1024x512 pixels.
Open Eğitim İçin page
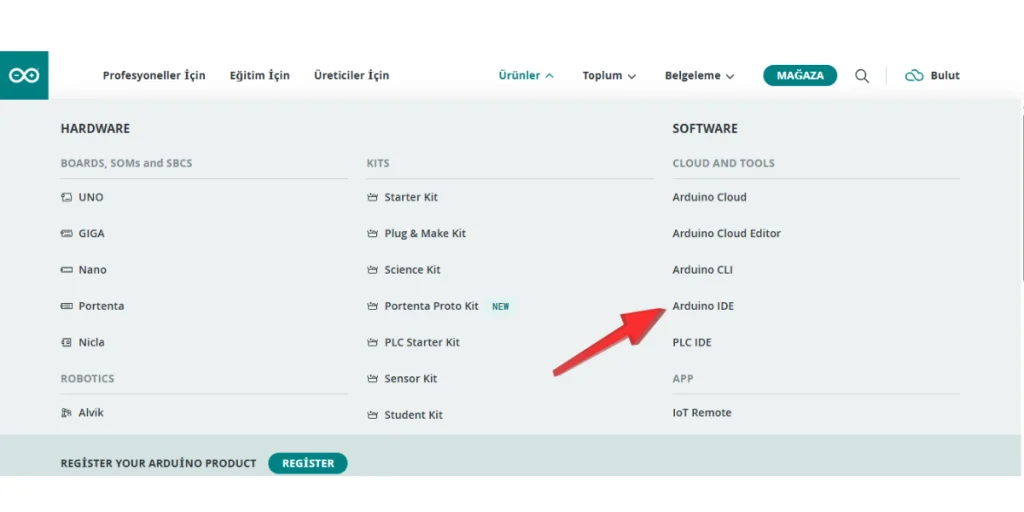[x=260, y=76]
